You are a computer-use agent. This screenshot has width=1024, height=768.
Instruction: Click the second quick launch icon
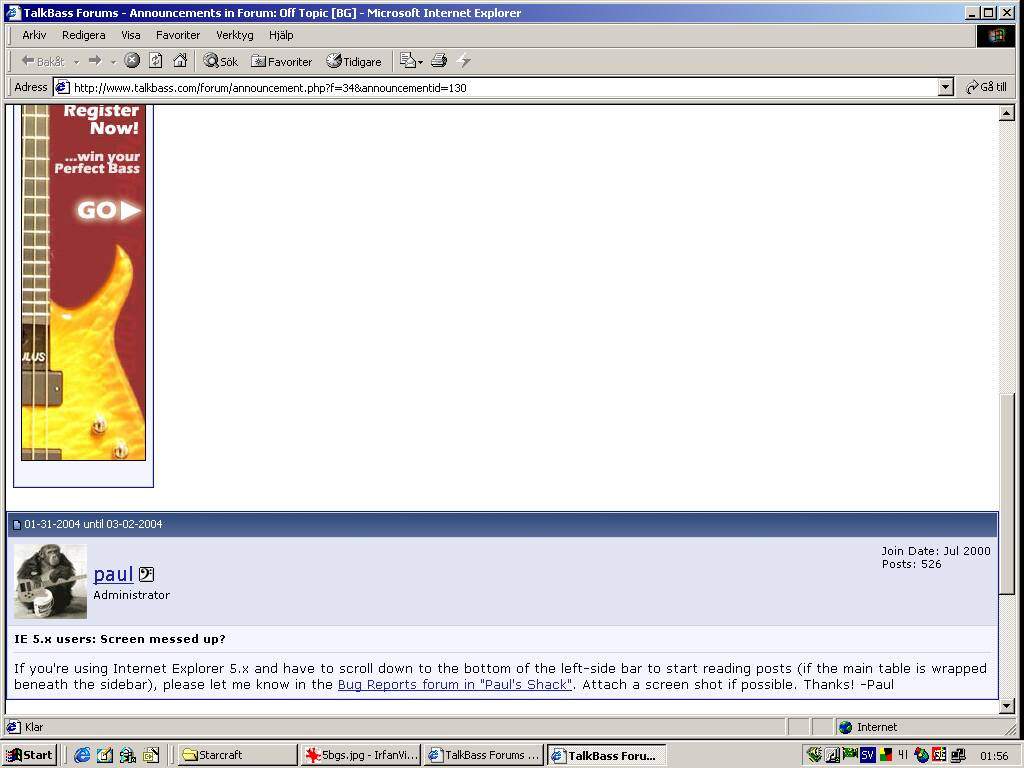pyautogui.click(x=104, y=756)
